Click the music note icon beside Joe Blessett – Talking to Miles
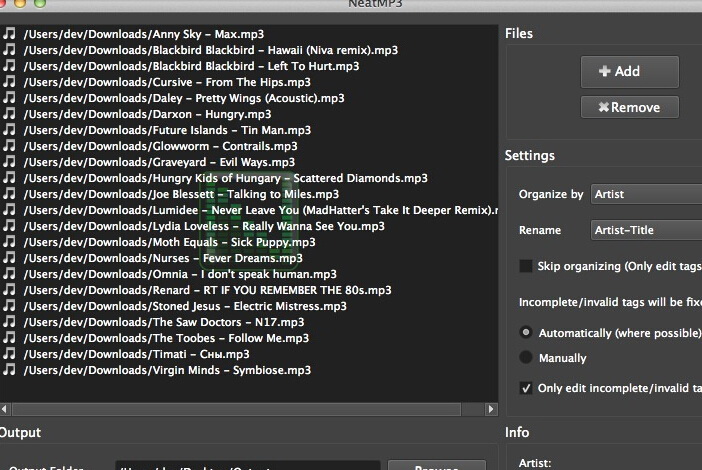Viewport: 702px width, 470px height. [x=9, y=194]
